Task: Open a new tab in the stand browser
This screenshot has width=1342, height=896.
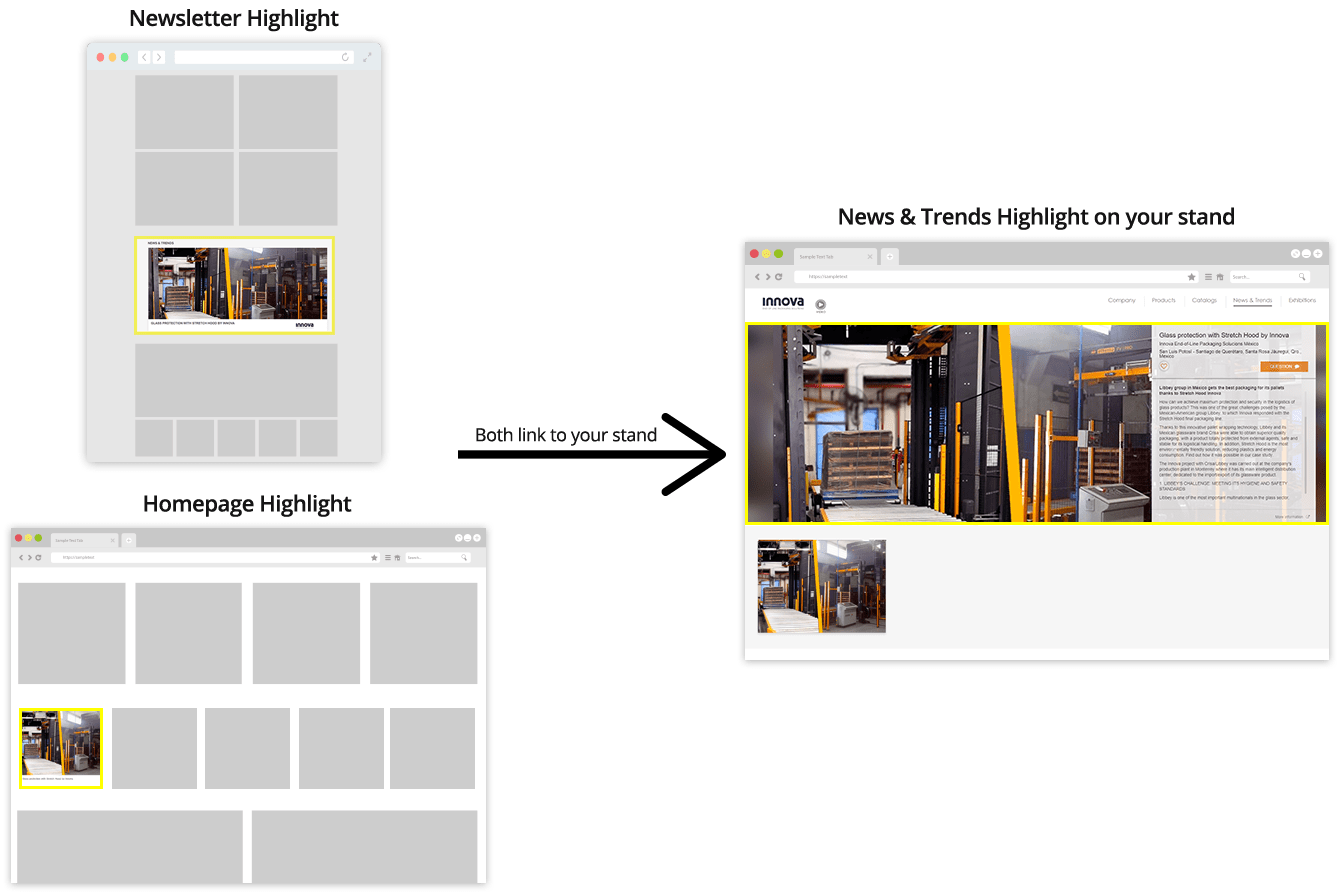Action: coord(889,257)
